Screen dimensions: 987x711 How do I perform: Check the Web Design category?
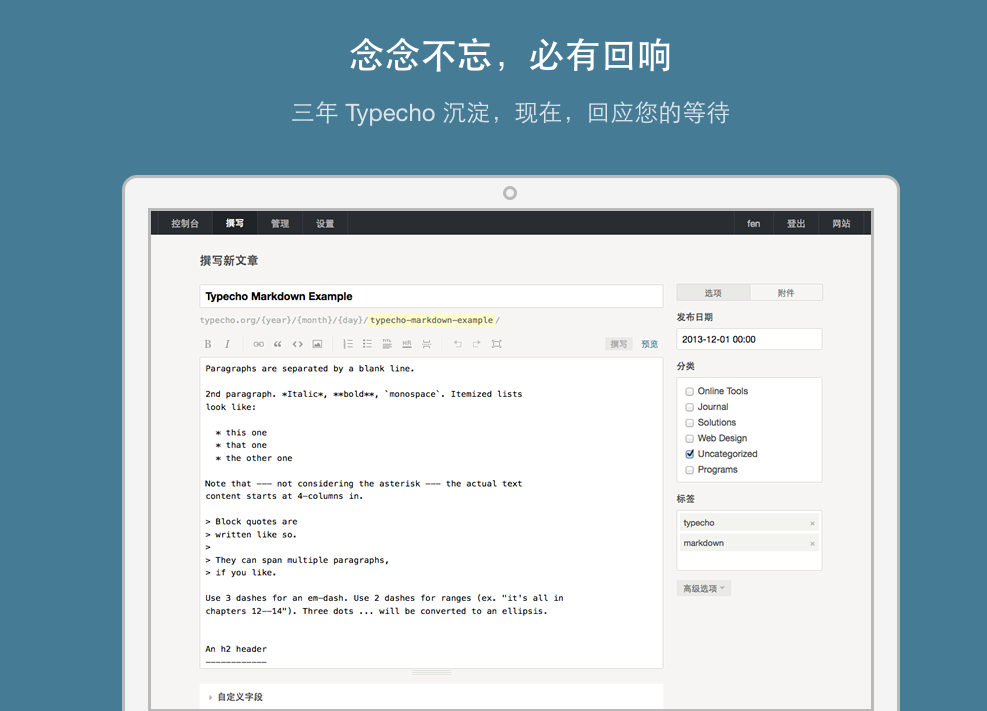click(689, 439)
